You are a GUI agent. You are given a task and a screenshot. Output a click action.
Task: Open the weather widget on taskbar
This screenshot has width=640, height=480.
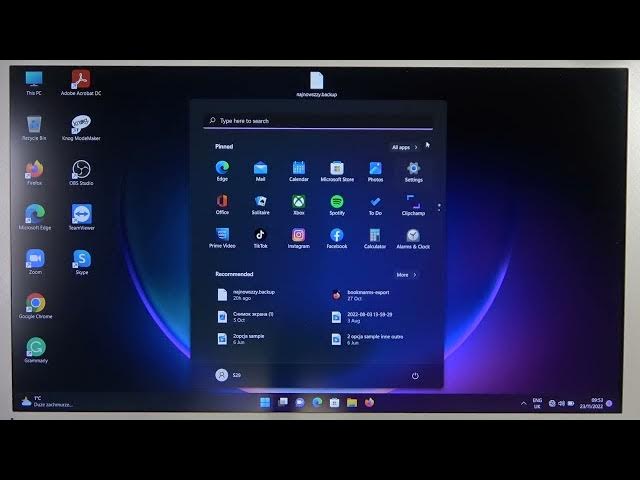[47, 402]
